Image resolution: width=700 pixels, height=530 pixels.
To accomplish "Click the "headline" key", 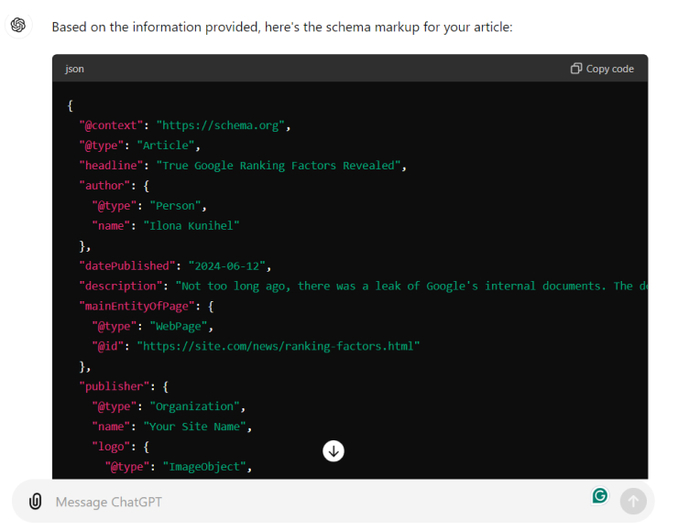I will tap(111, 166).
